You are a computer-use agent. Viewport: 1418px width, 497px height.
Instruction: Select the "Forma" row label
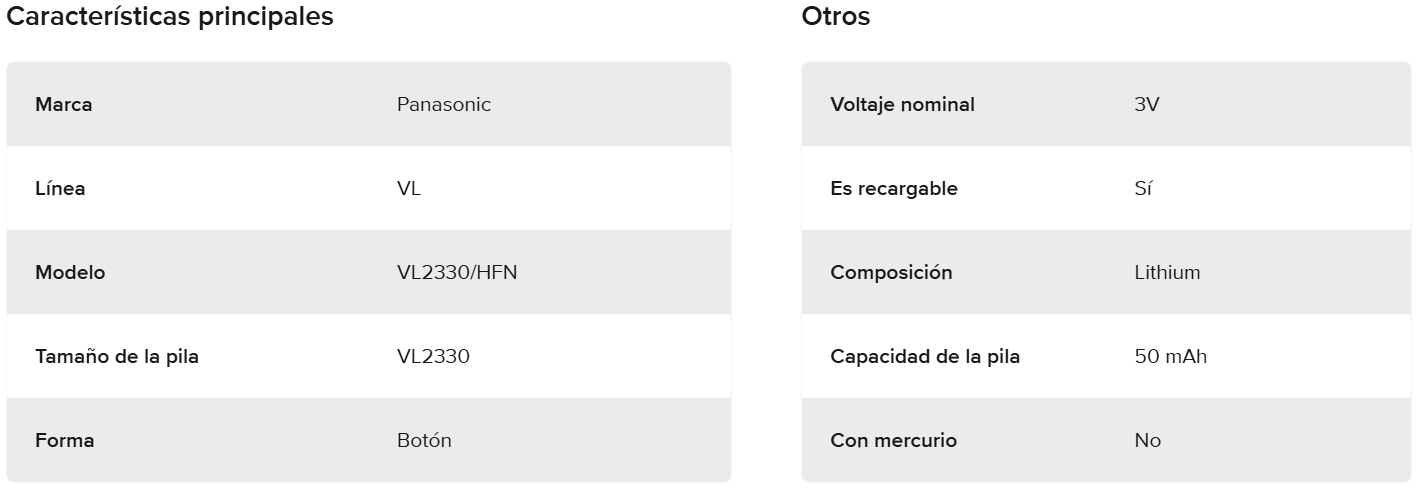click(x=65, y=440)
